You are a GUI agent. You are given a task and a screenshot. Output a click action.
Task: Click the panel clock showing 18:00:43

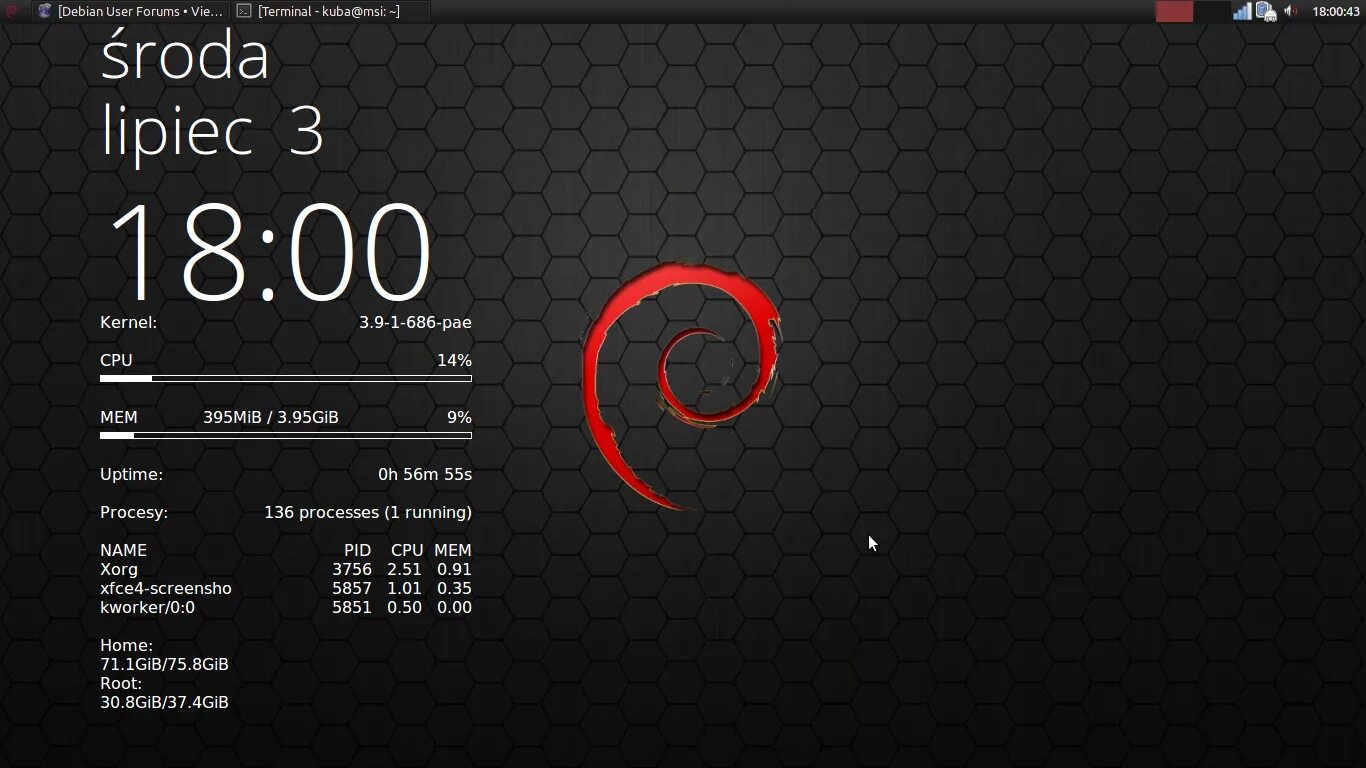point(1335,12)
